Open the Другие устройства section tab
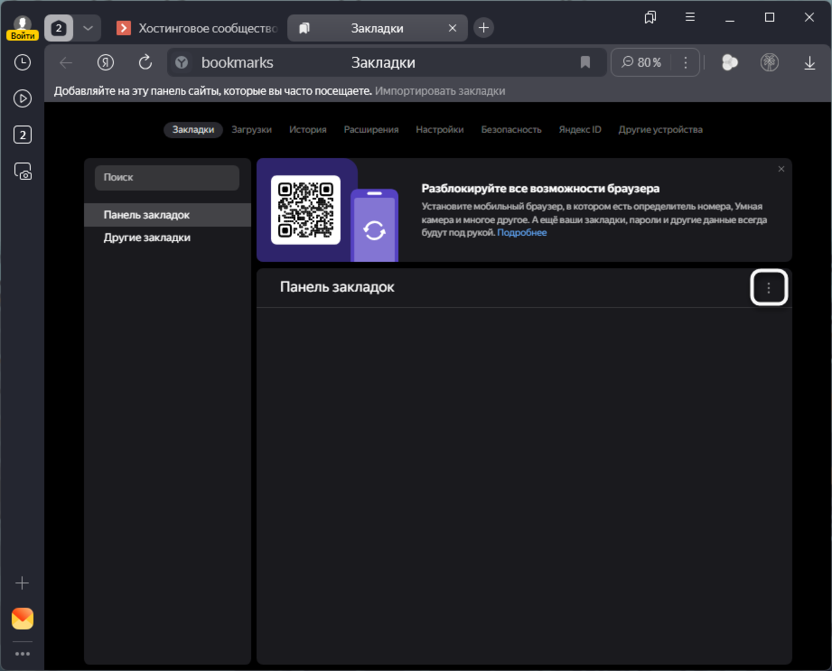Image resolution: width=832 pixels, height=671 pixels. [x=661, y=130]
